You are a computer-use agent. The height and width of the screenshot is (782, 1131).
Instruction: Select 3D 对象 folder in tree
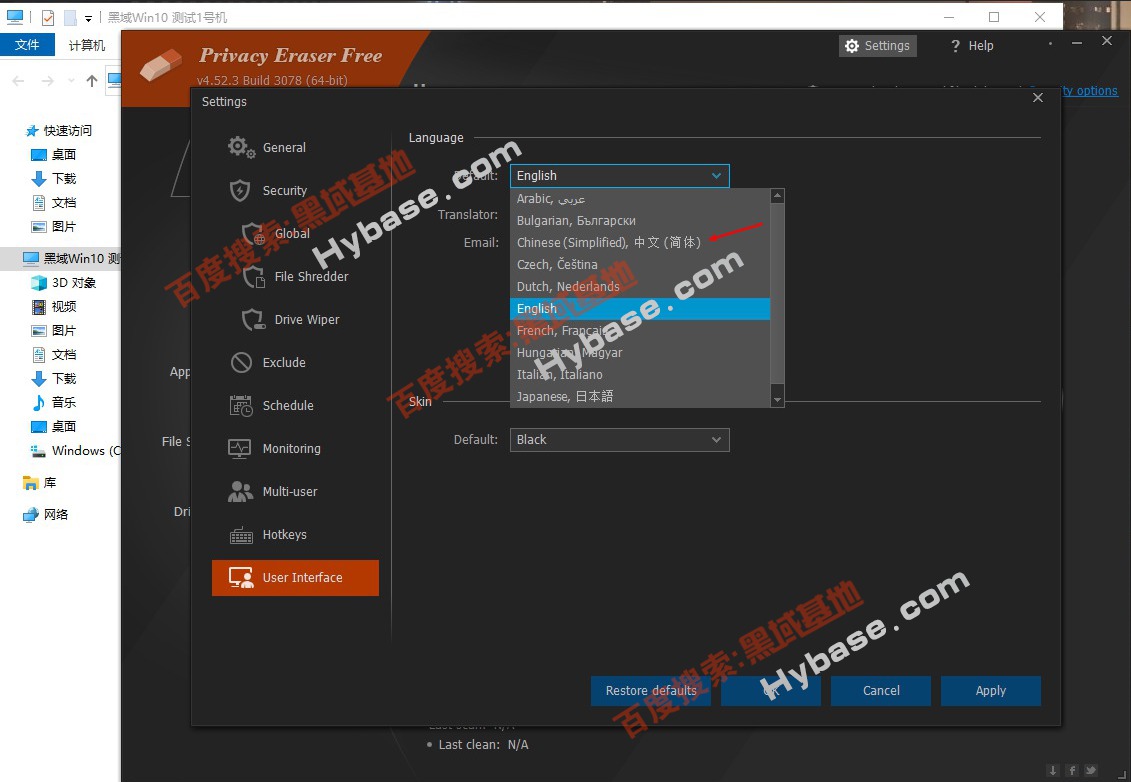point(63,283)
